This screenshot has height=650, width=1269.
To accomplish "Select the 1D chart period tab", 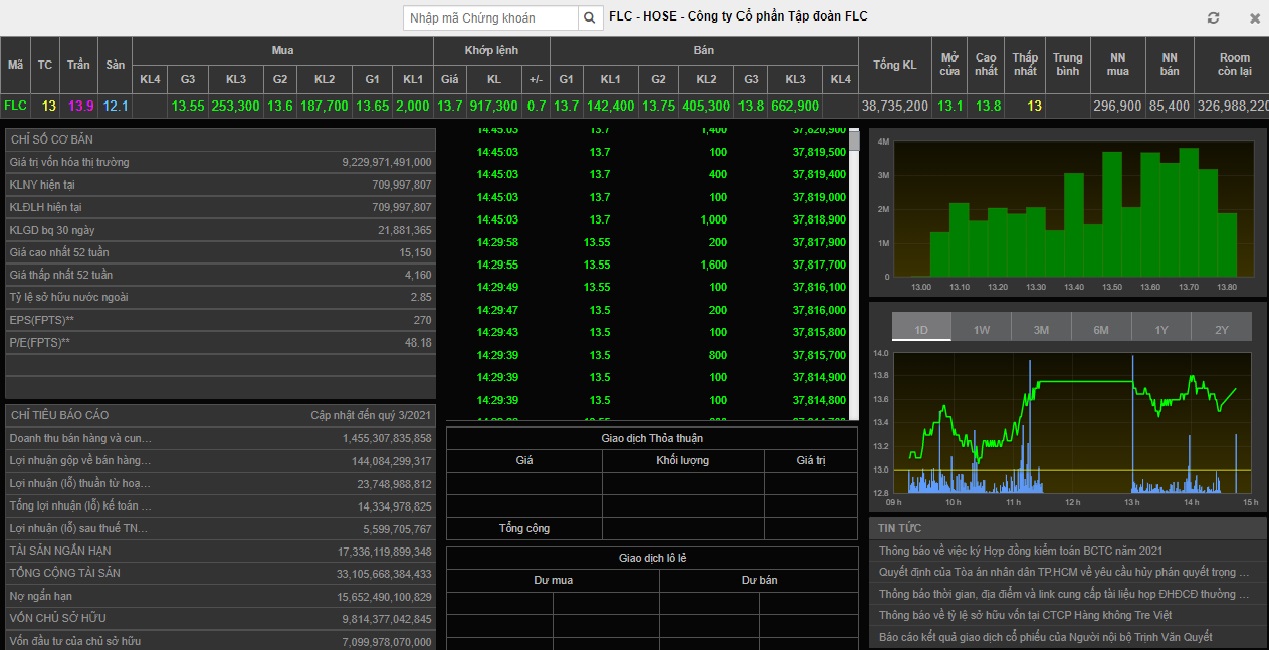I will [x=921, y=329].
